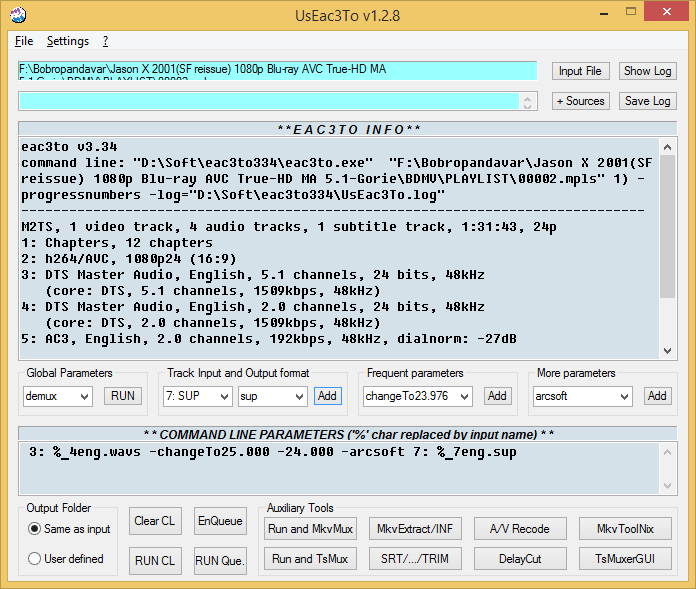Click the Run and TsMux button
This screenshot has height=589, width=696.
click(x=310, y=559)
